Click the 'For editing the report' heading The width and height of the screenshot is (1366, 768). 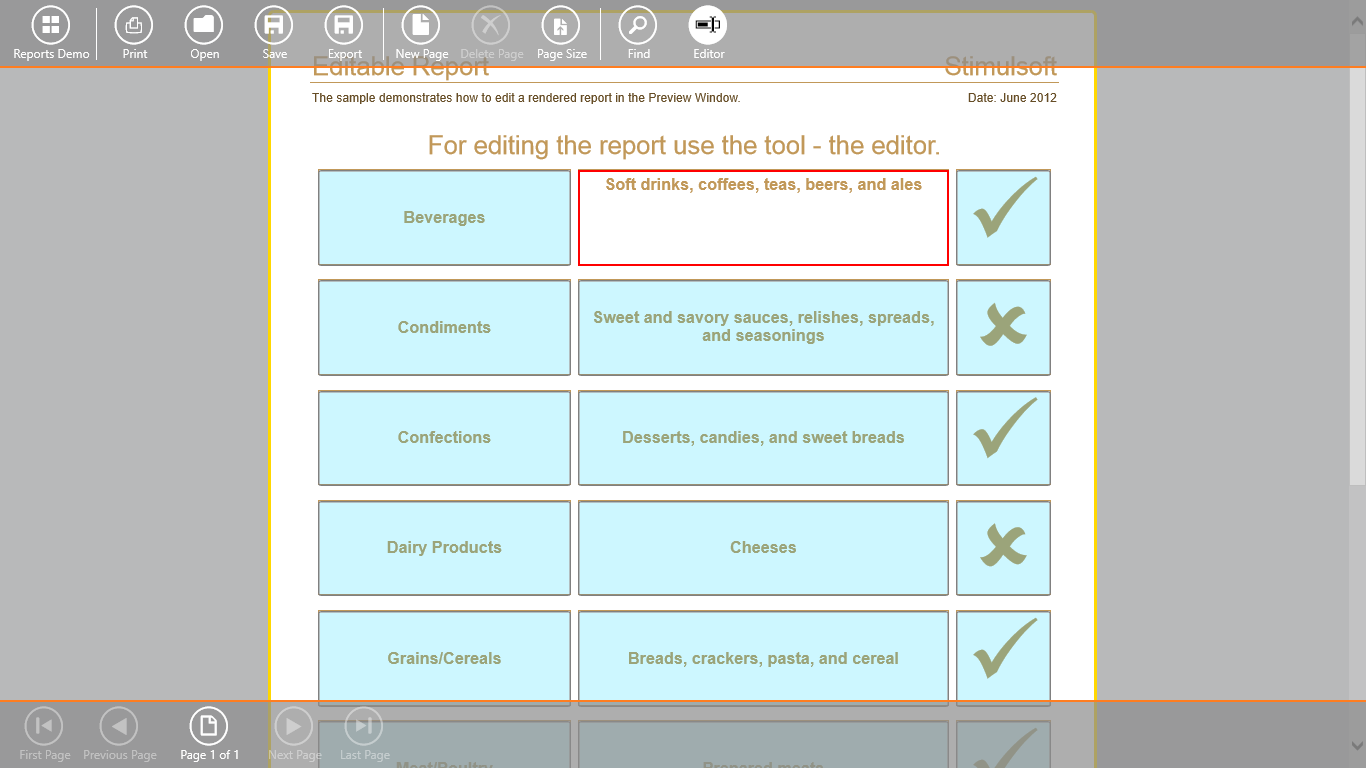[x=684, y=145]
